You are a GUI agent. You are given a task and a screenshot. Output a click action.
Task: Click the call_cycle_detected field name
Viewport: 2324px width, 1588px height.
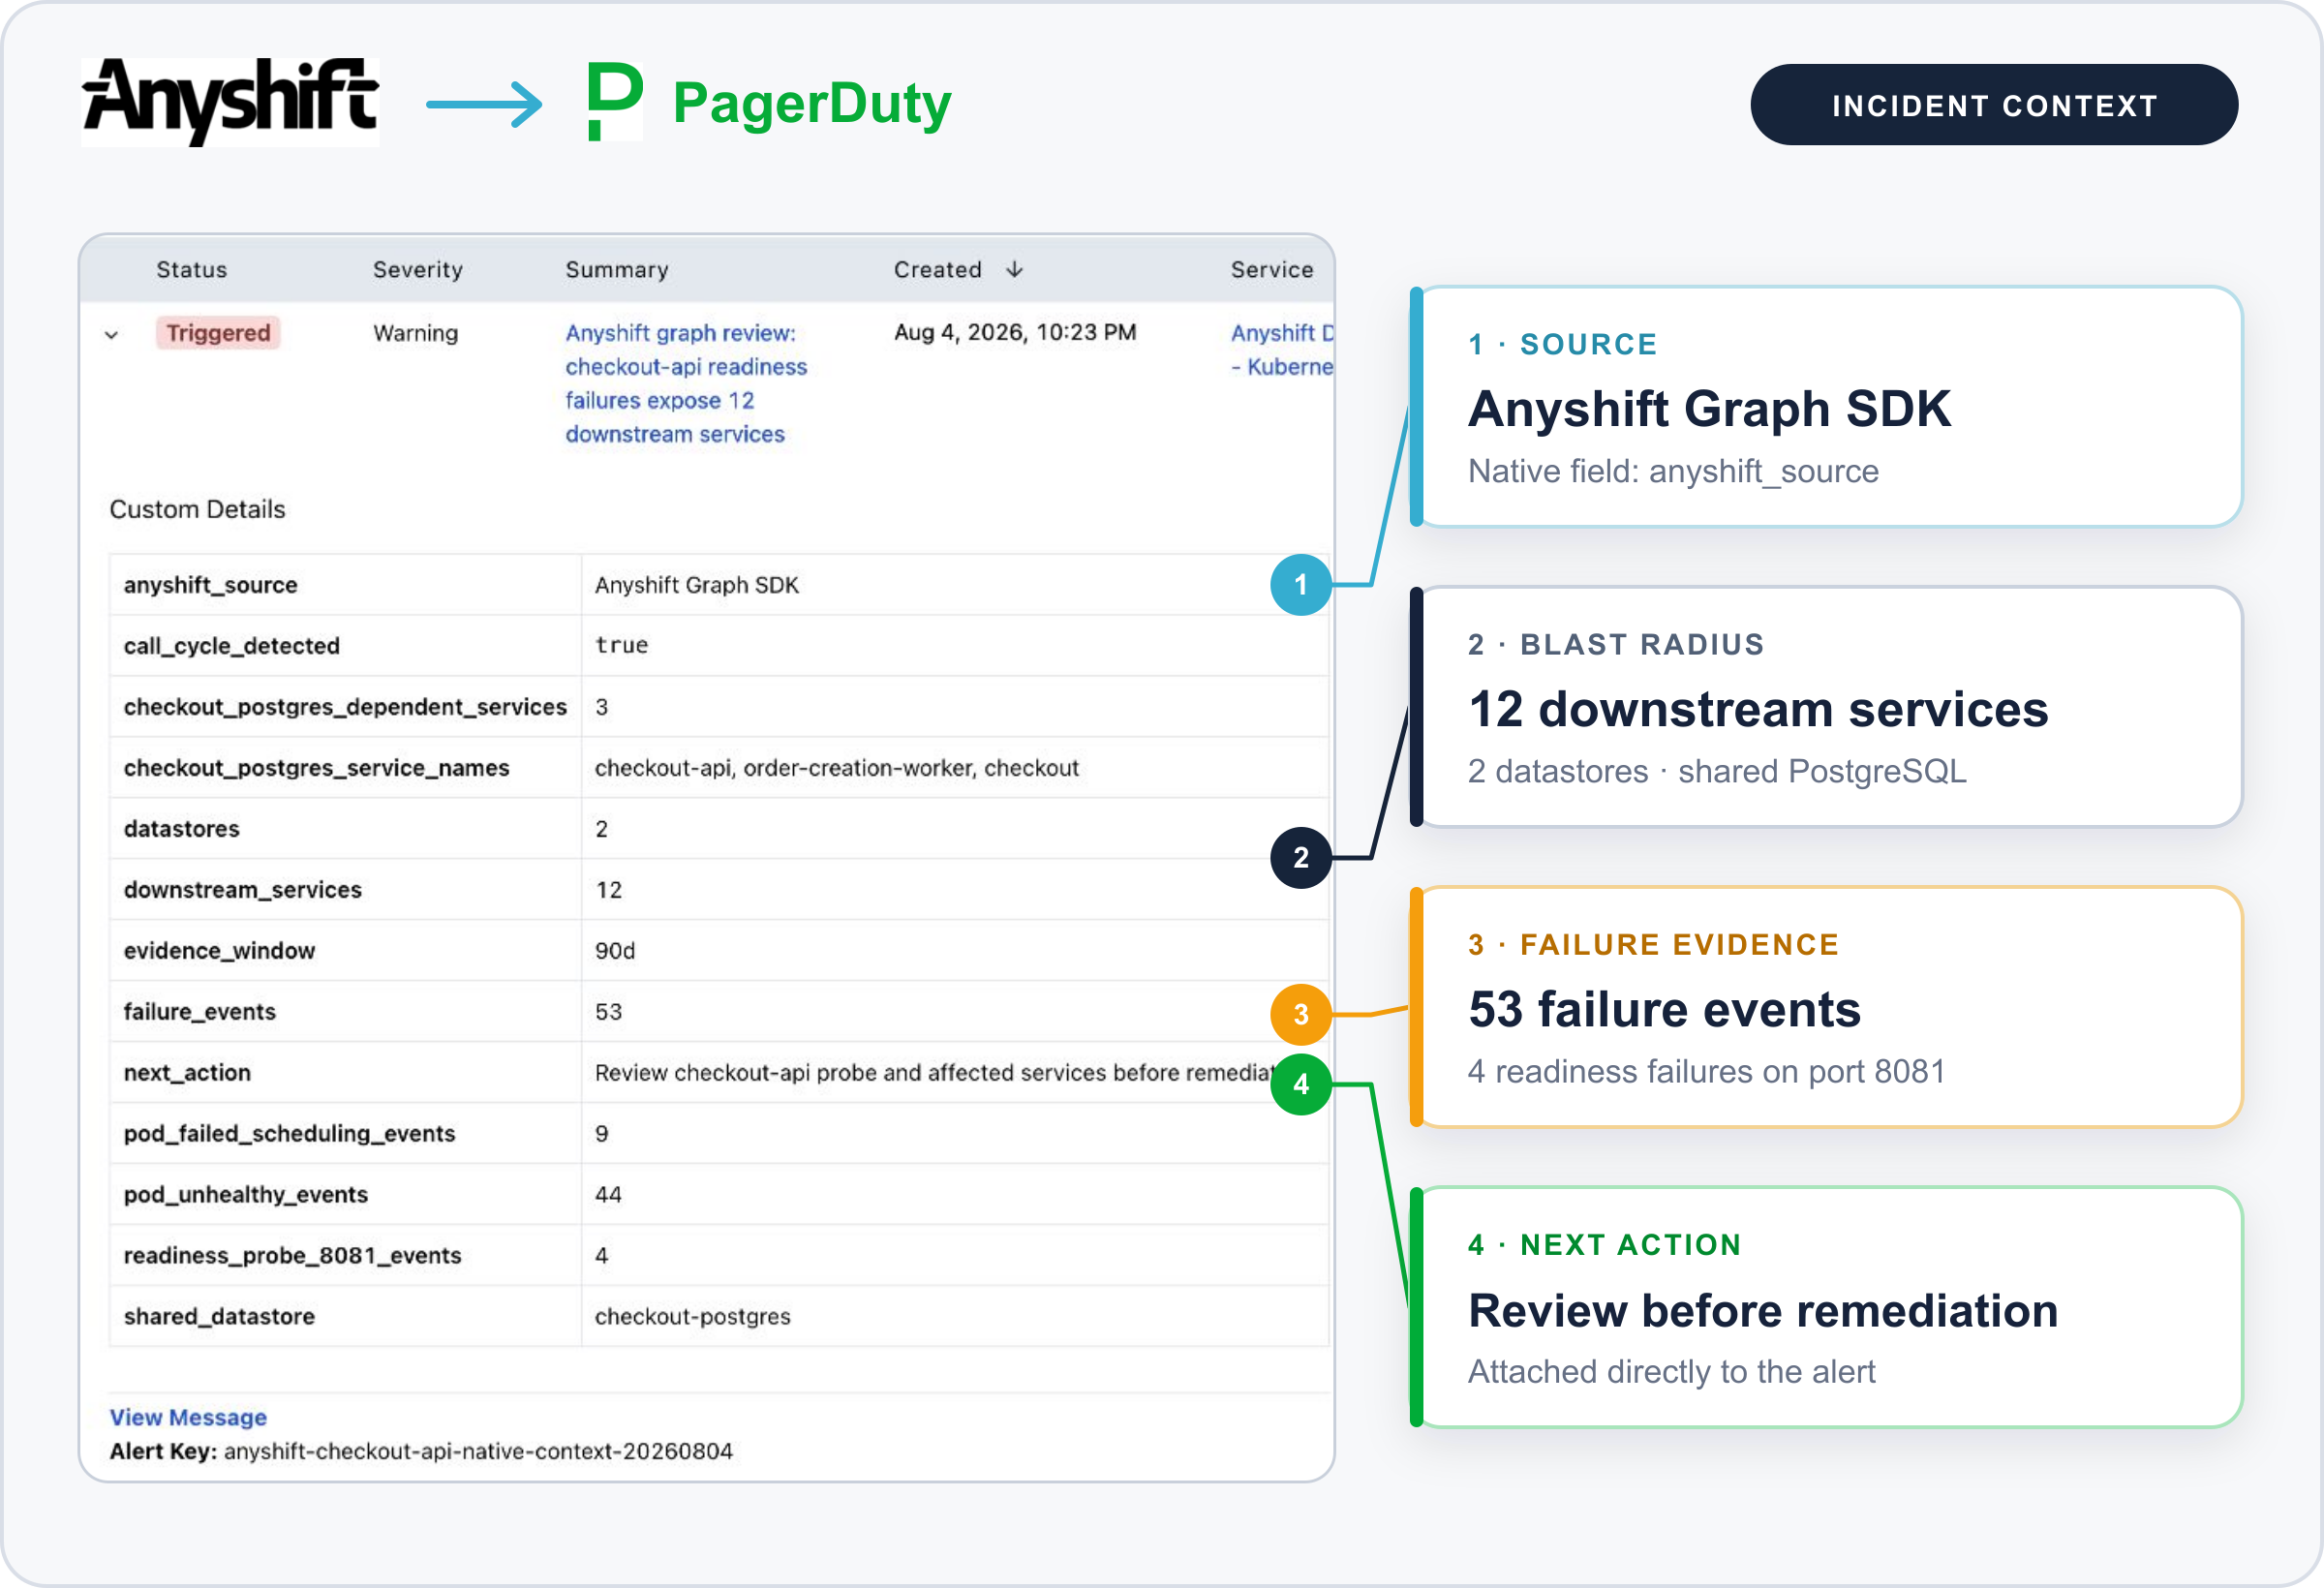click(232, 646)
